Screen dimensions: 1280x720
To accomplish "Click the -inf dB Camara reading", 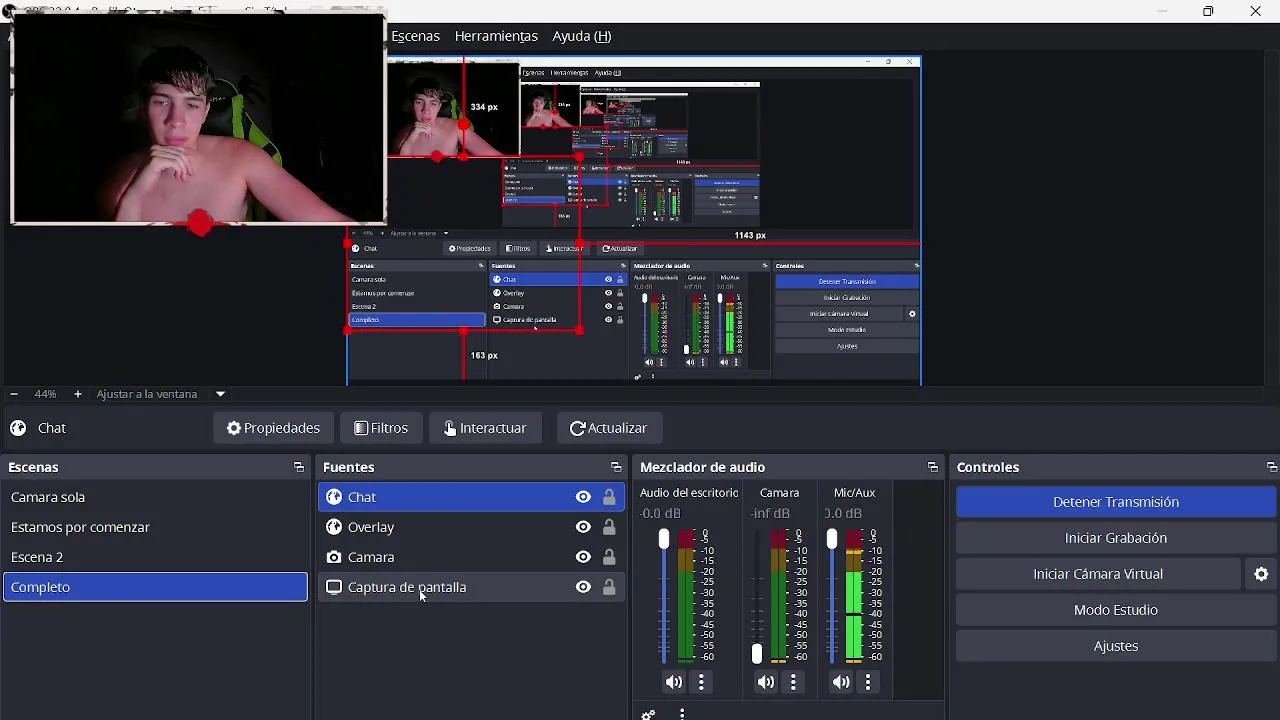I will click(772, 513).
